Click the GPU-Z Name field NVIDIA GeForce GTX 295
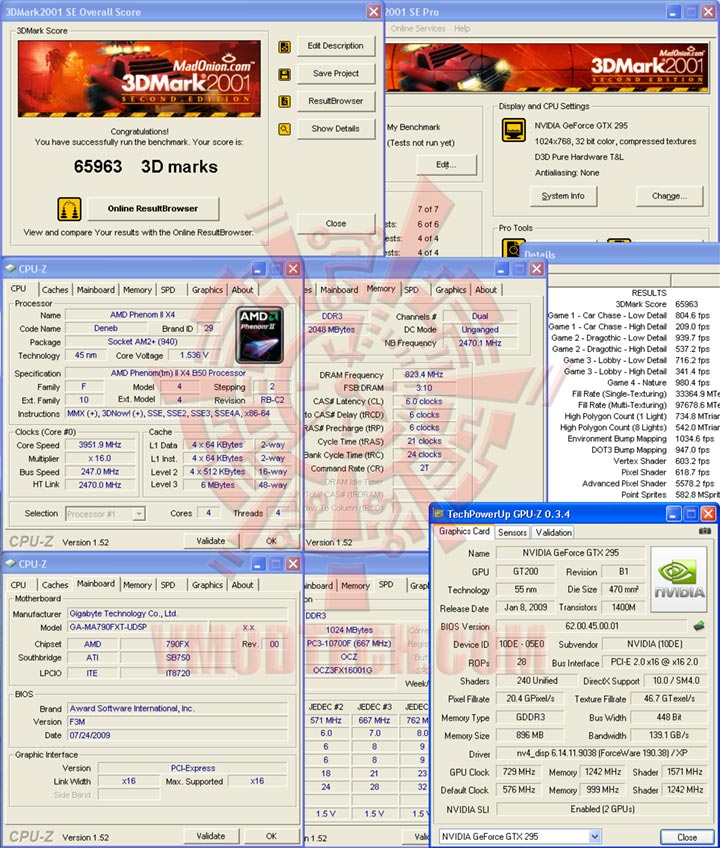The image size is (720, 848). click(x=570, y=553)
